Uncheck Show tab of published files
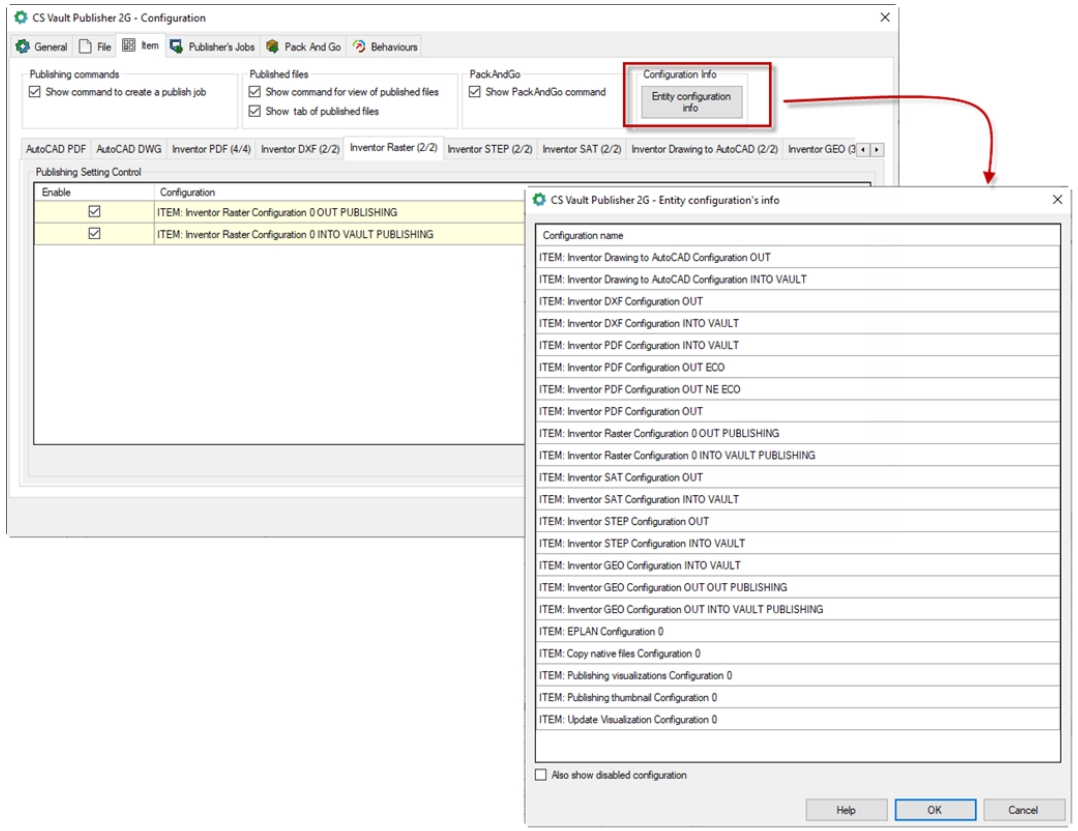 click(x=255, y=111)
